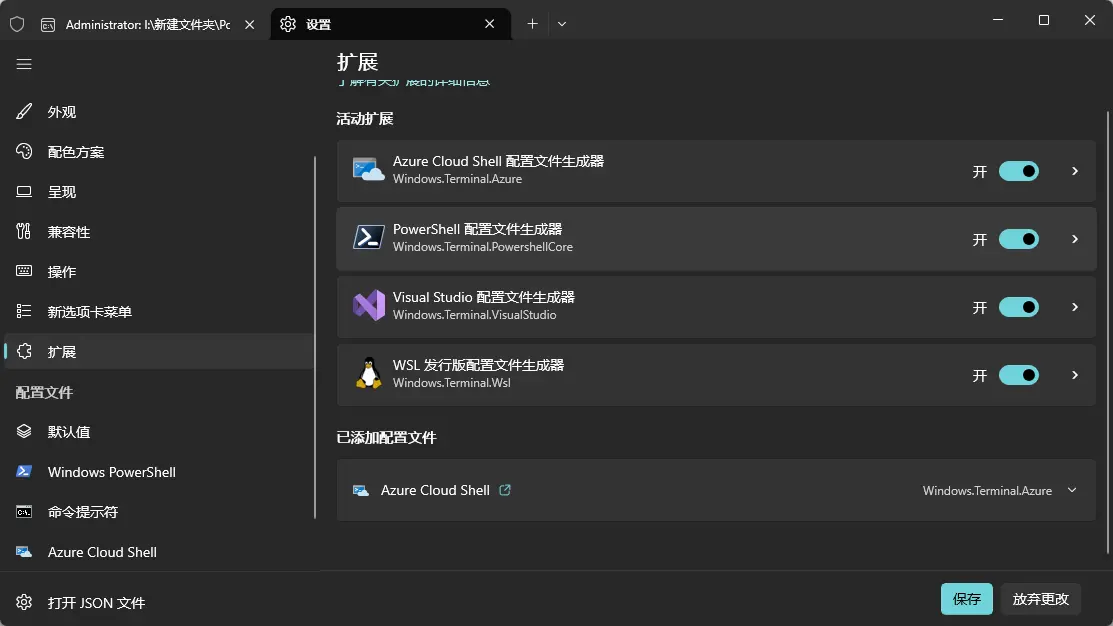Open the new-tab dropdown arrow
Image resolution: width=1113 pixels, height=626 pixels.
click(x=562, y=24)
